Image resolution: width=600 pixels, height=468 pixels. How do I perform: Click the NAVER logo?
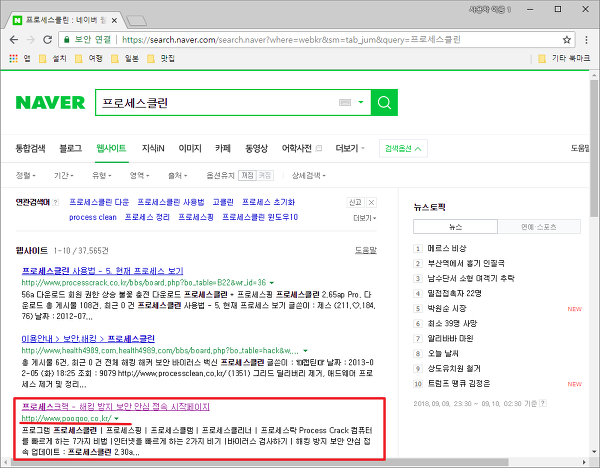[50, 103]
